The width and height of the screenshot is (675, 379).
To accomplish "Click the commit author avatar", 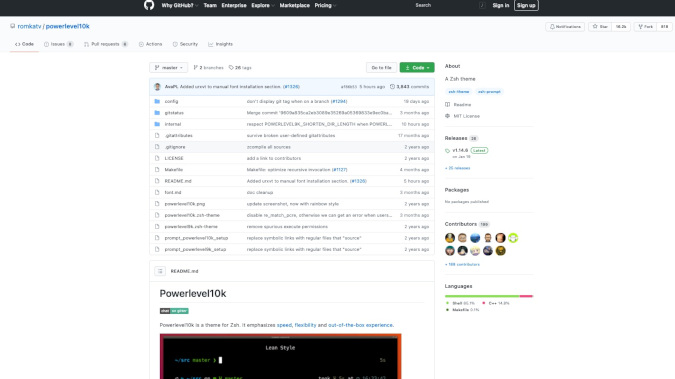I will tap(158, 87).
